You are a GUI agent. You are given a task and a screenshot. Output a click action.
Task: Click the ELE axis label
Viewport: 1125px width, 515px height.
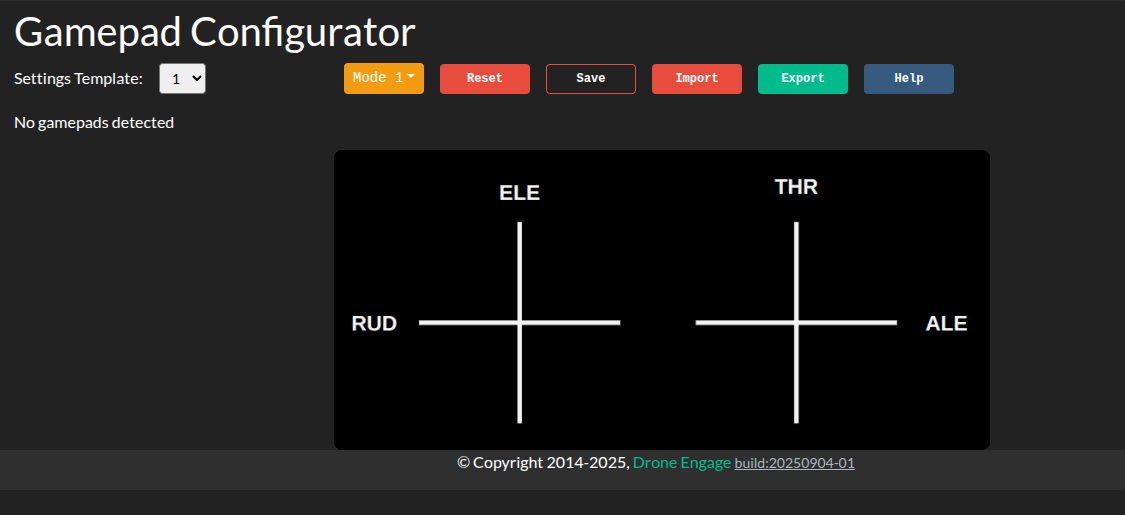(x=519, y=193)
